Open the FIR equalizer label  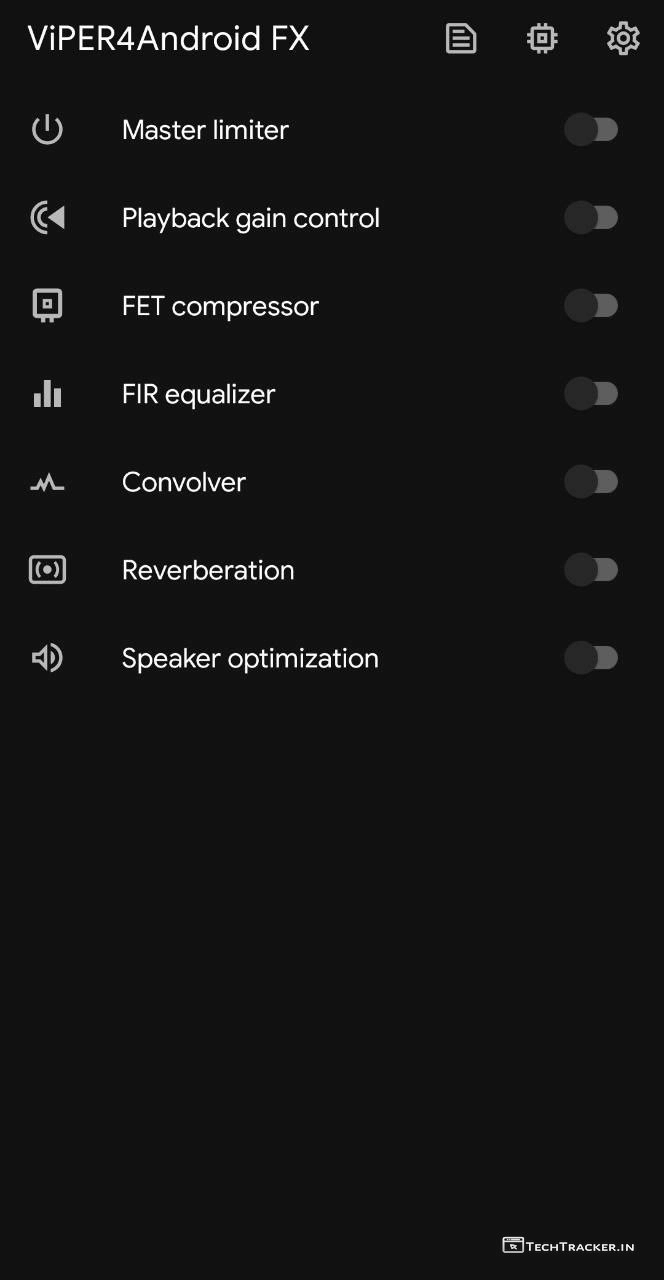tap(198, 394)
